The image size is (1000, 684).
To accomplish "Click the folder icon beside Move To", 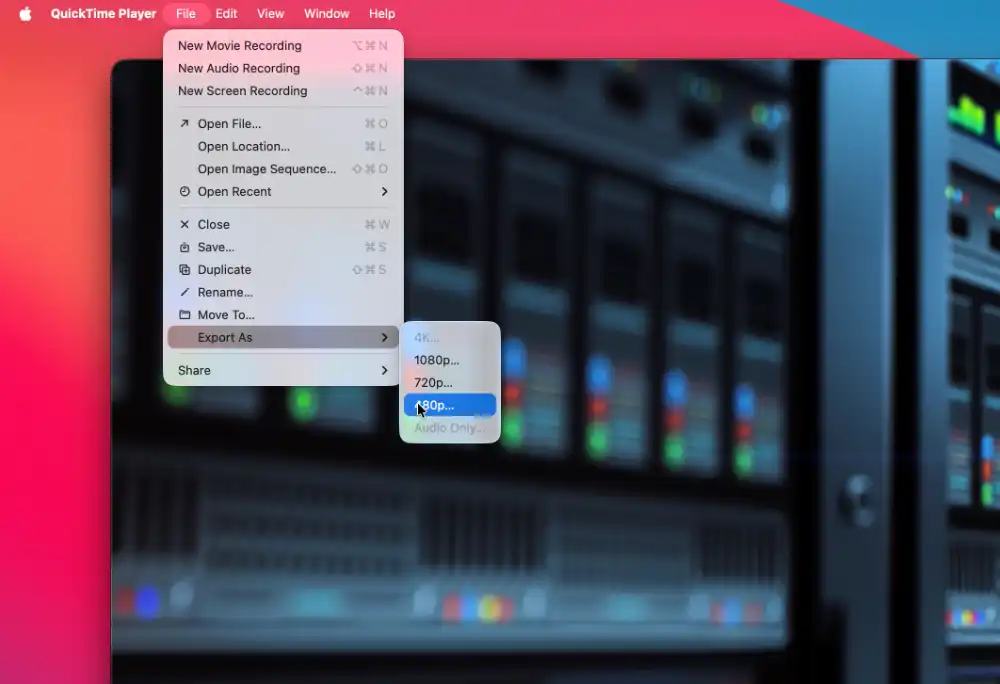I will (184, 315).
